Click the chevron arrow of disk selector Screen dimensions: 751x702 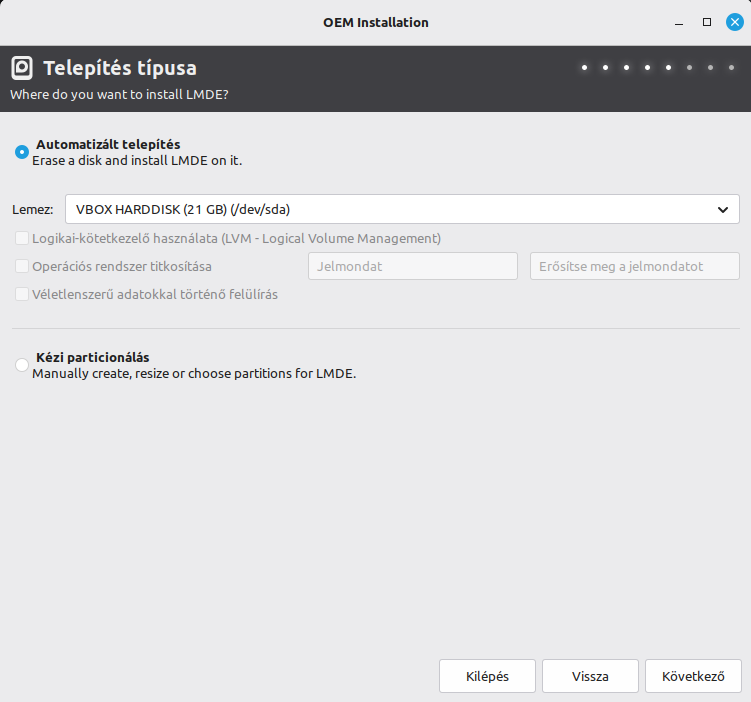click(x=723, y=209)
